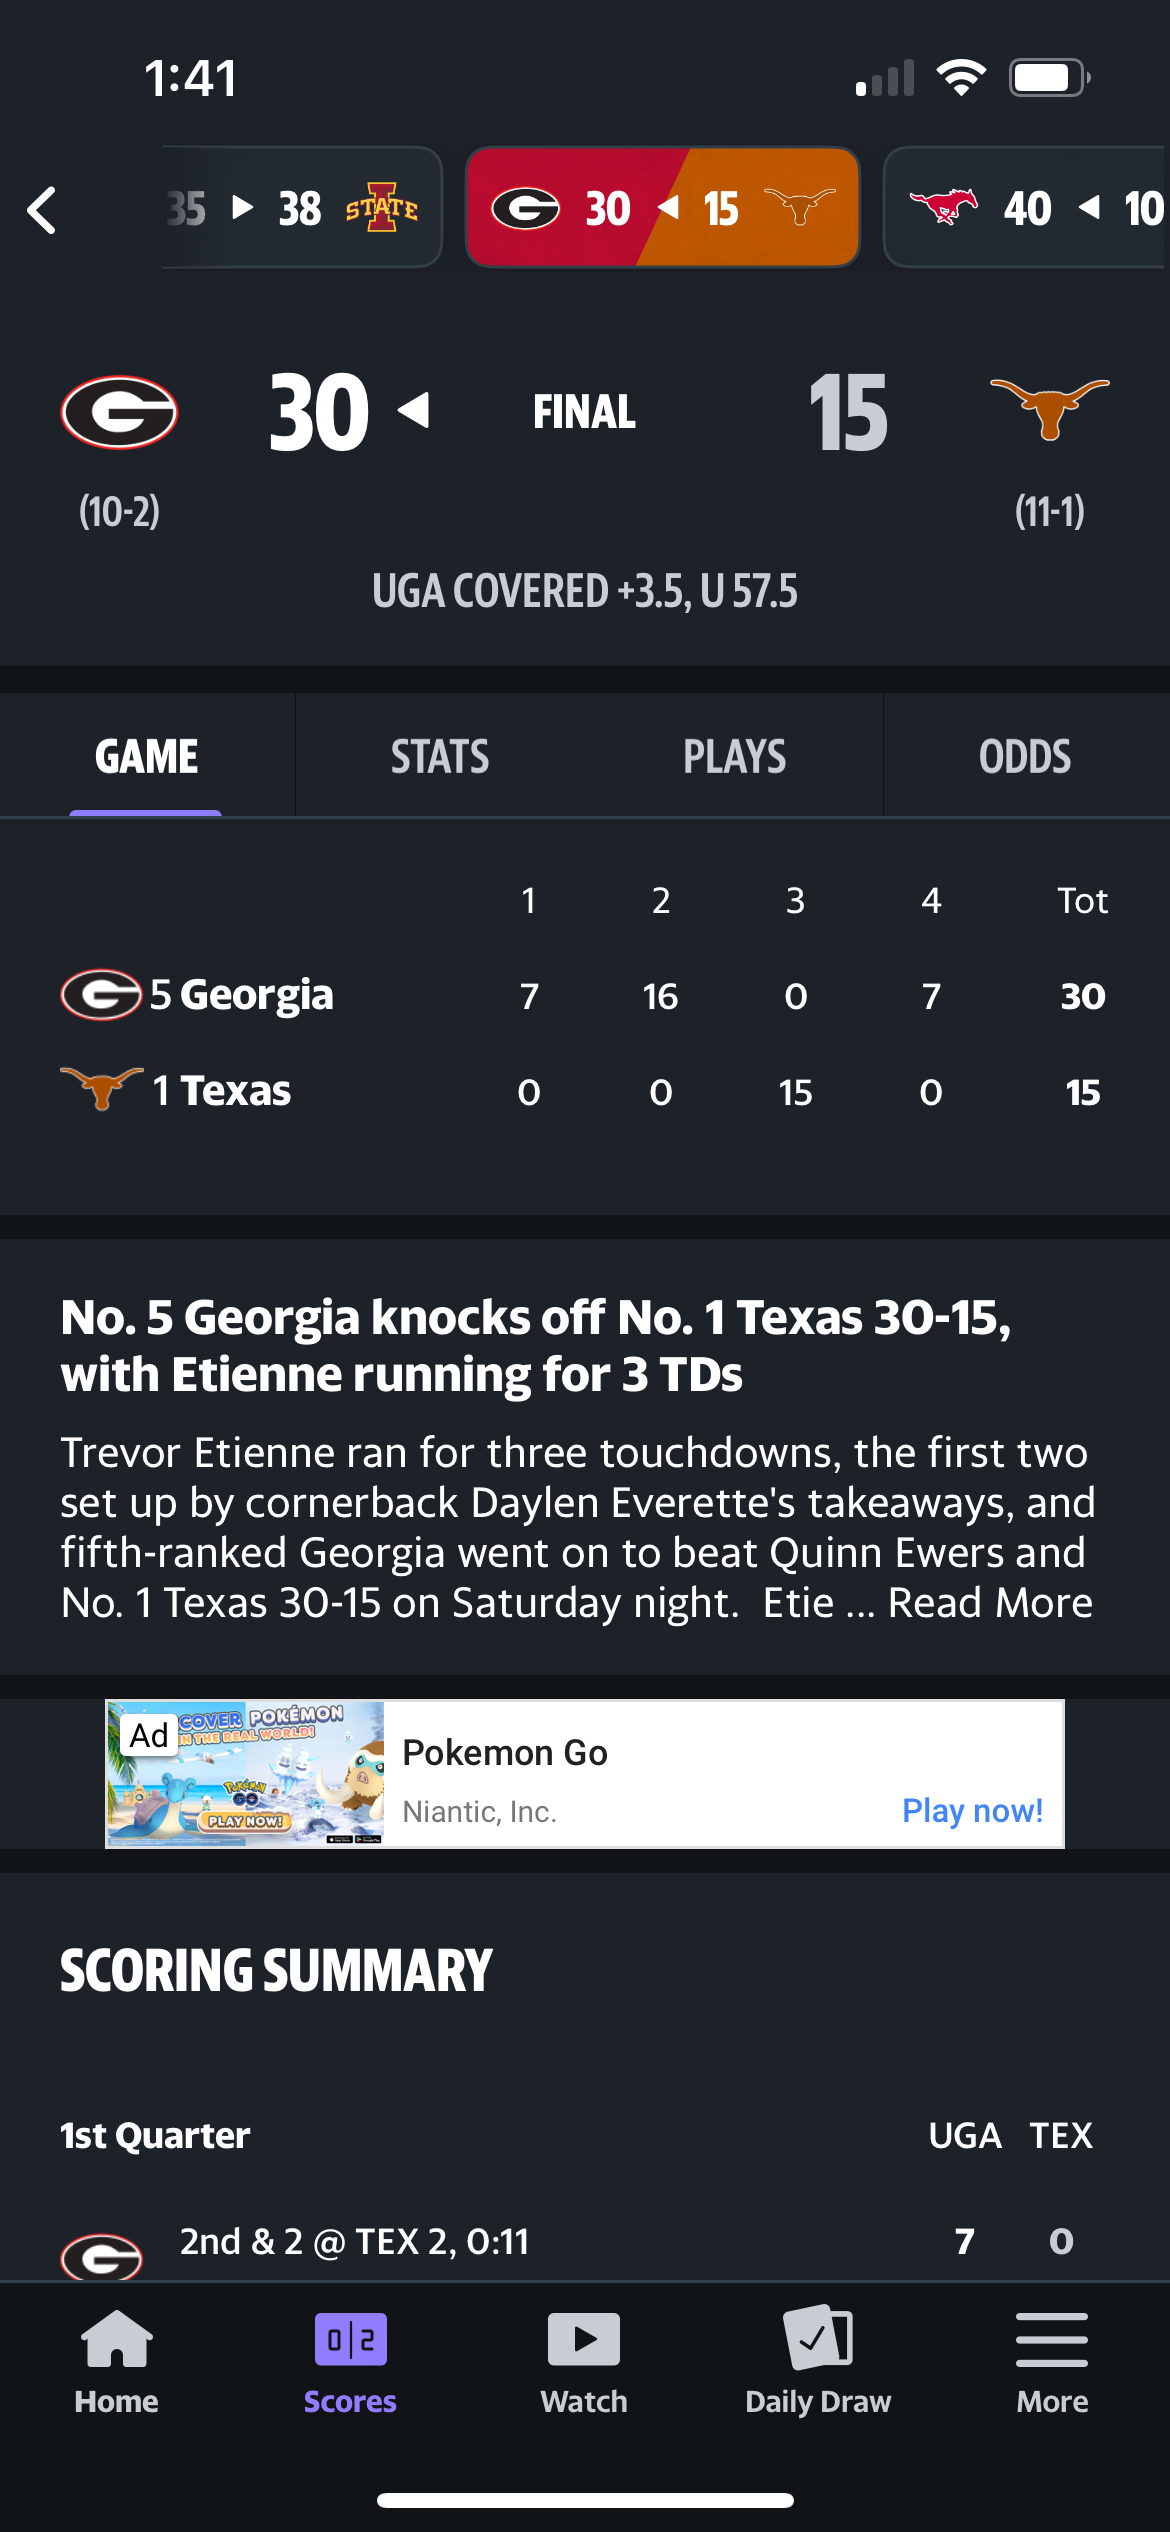The height and width of the screenshot is (2532, 1170).
Task: Open the Georgia knocks off Texas headline
Action: pos(535,1345)
